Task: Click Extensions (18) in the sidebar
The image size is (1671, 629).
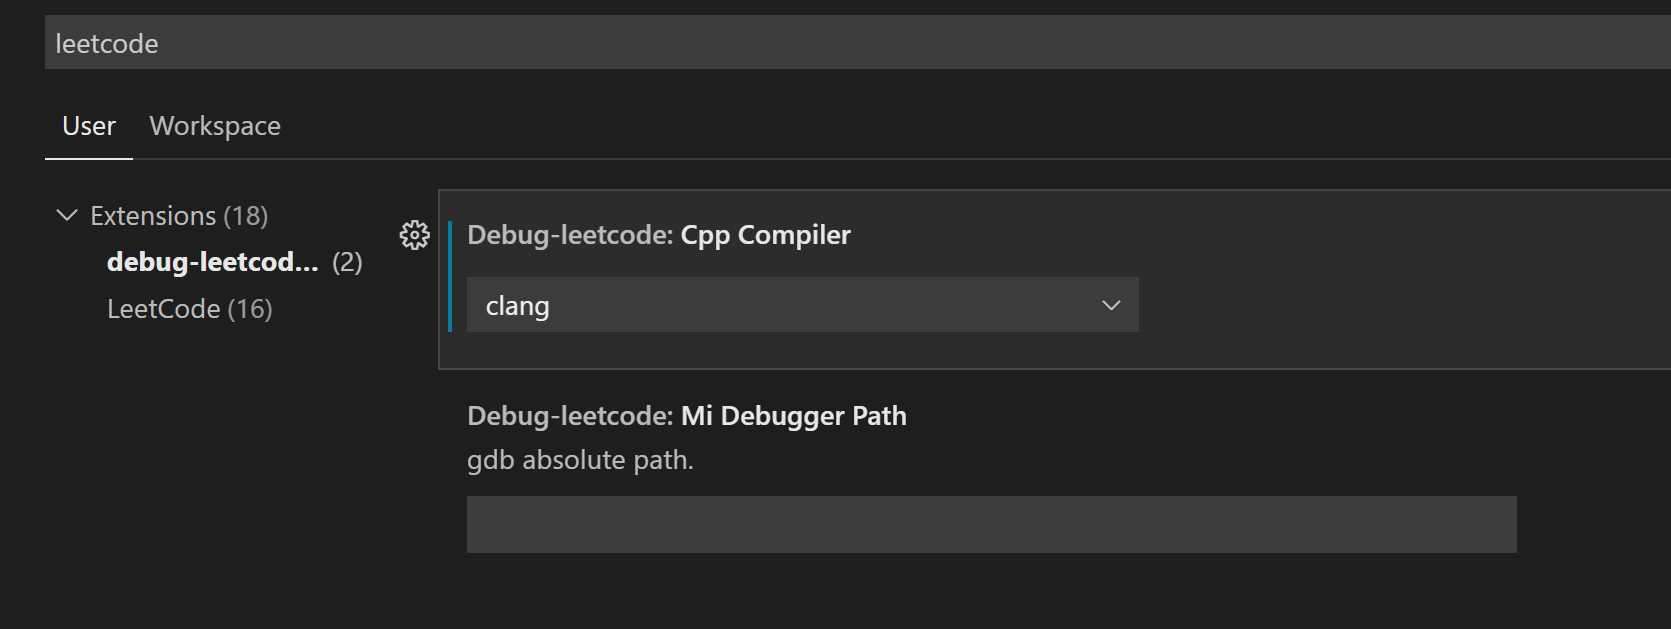Action: point(179,214)
